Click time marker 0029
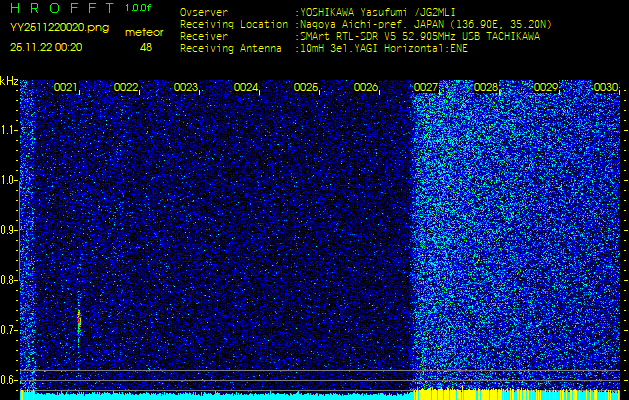The width and height of the screenshot is (629, 400). coord(546,87)
